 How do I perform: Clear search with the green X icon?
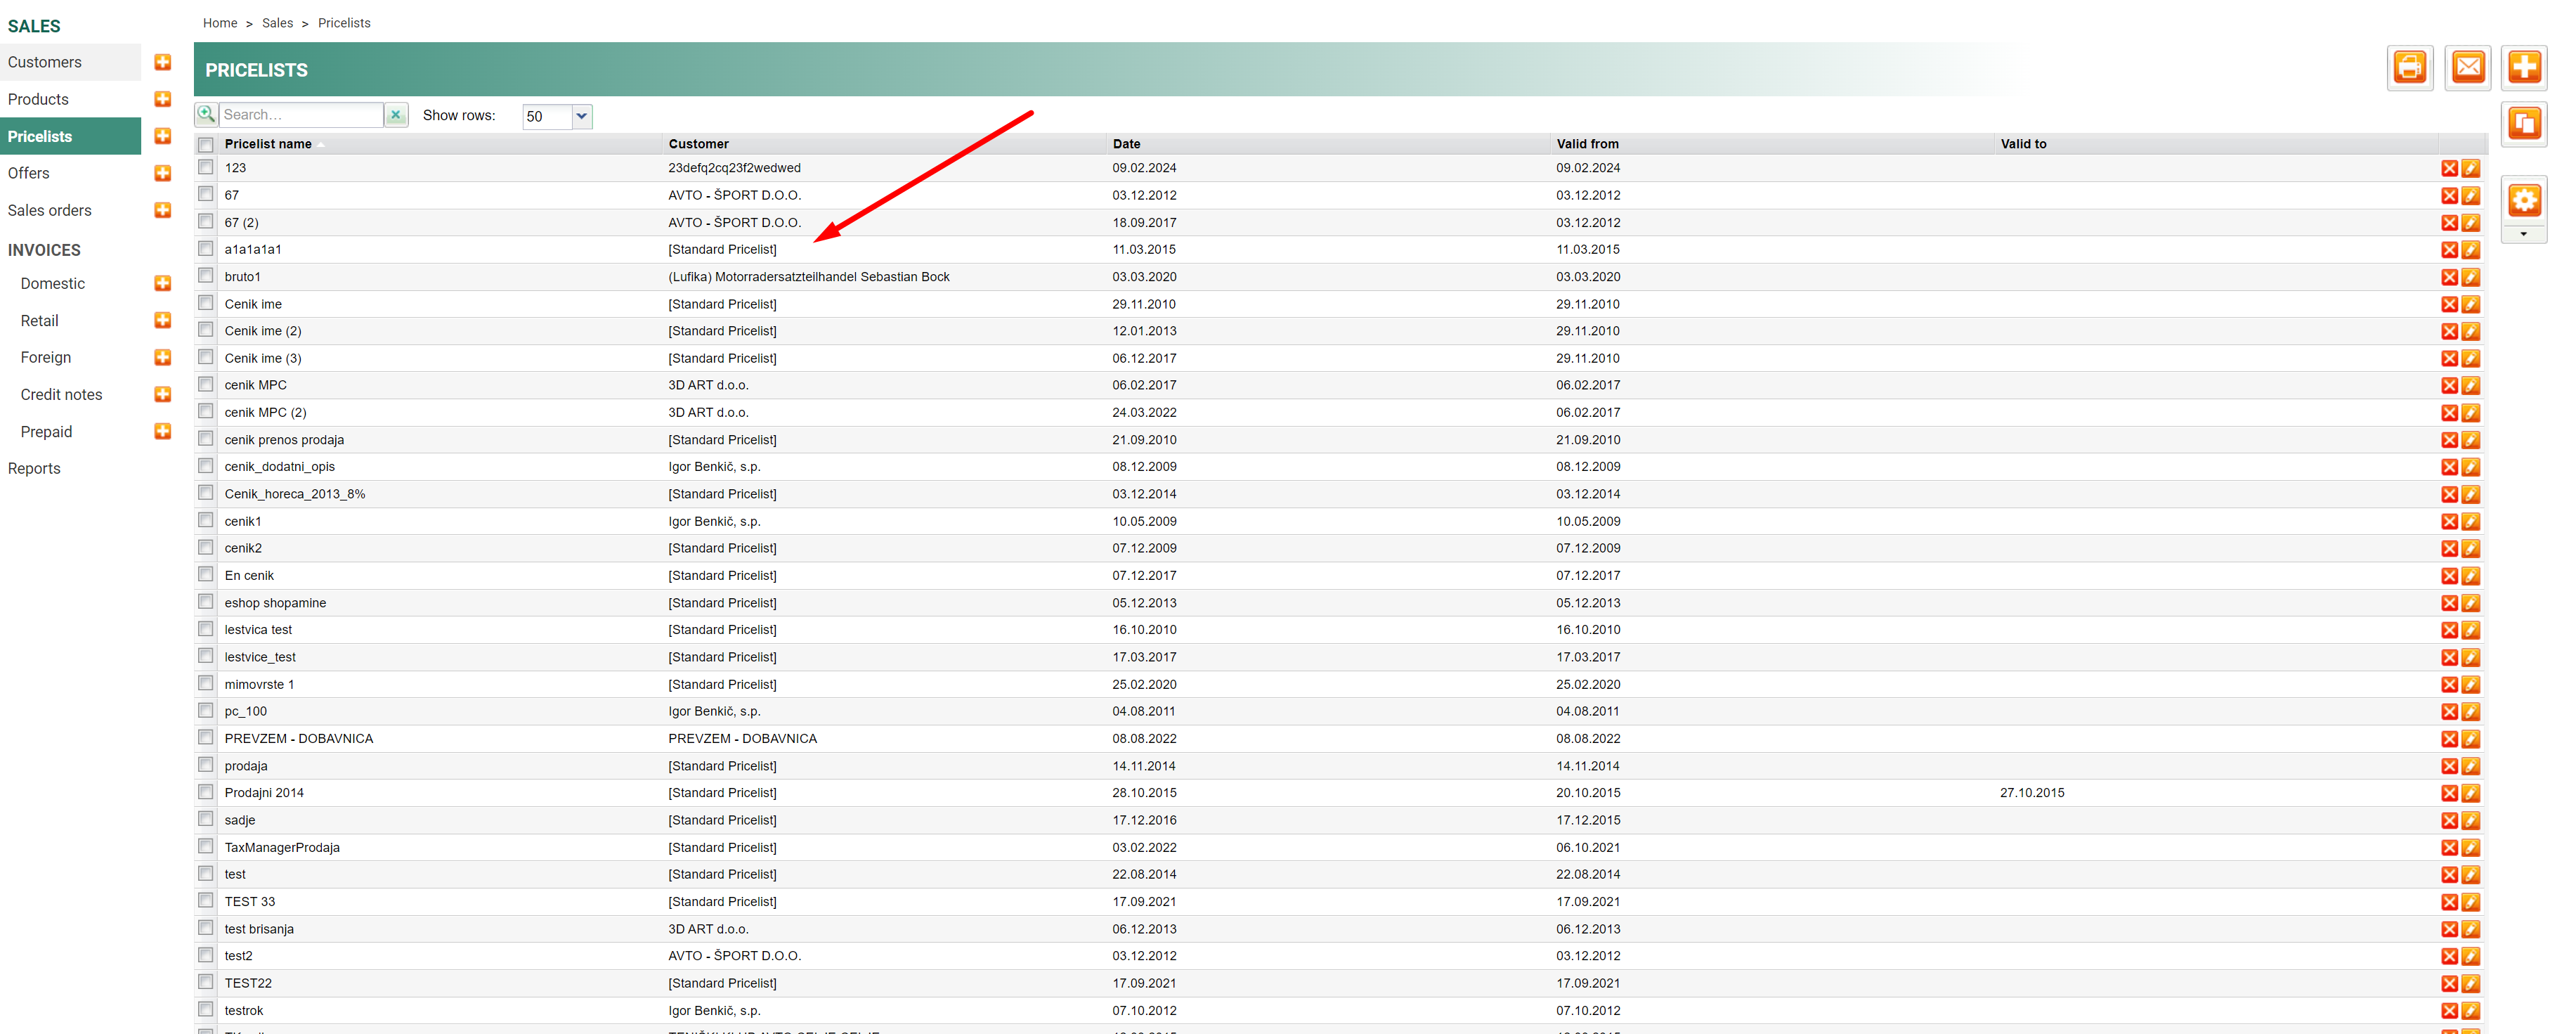[x=396, y=115]
